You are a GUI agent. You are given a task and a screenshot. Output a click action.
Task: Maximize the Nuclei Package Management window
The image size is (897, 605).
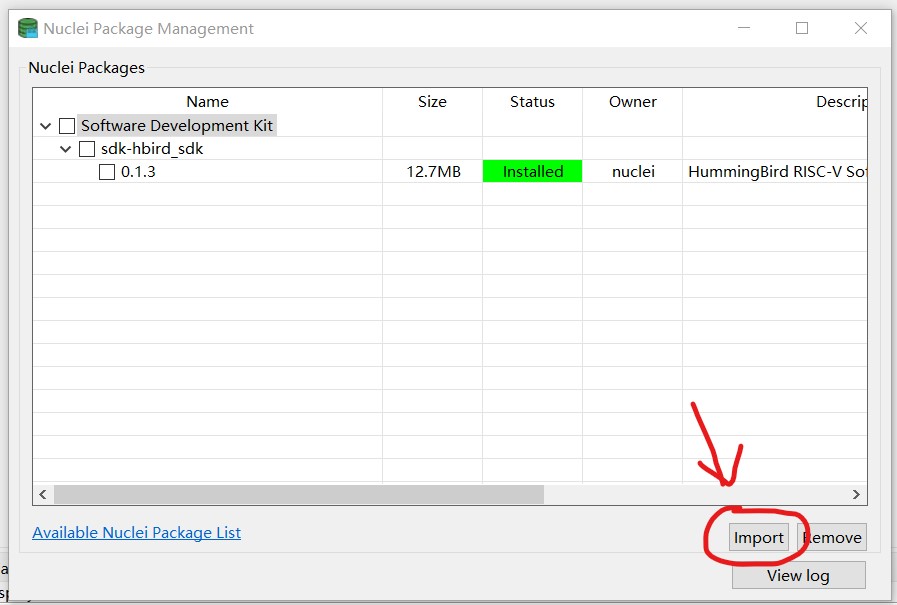pos(802,29)
